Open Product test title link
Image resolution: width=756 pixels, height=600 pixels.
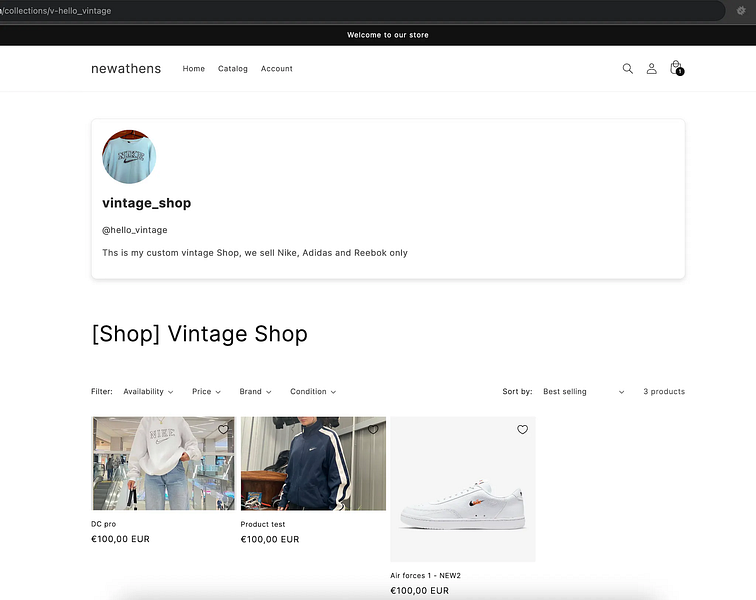tap(263, 524)
